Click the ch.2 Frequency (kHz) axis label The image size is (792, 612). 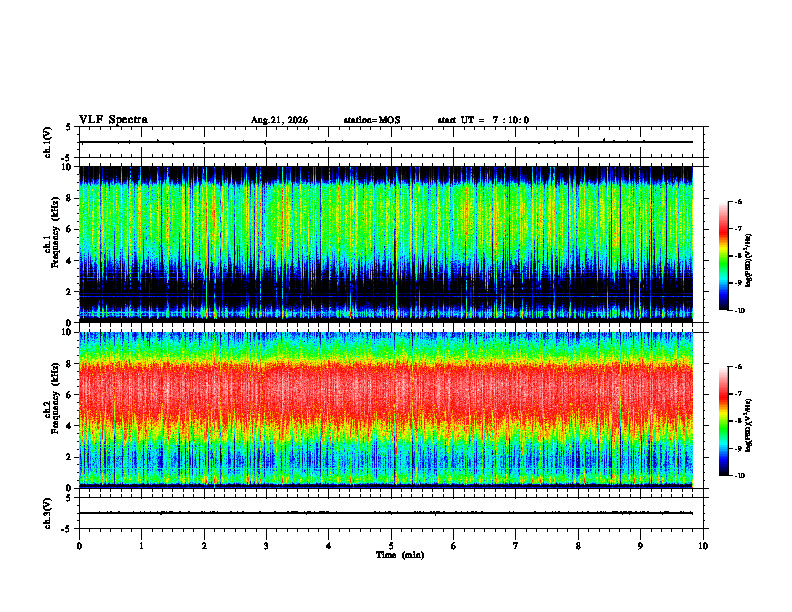point(51,409)
